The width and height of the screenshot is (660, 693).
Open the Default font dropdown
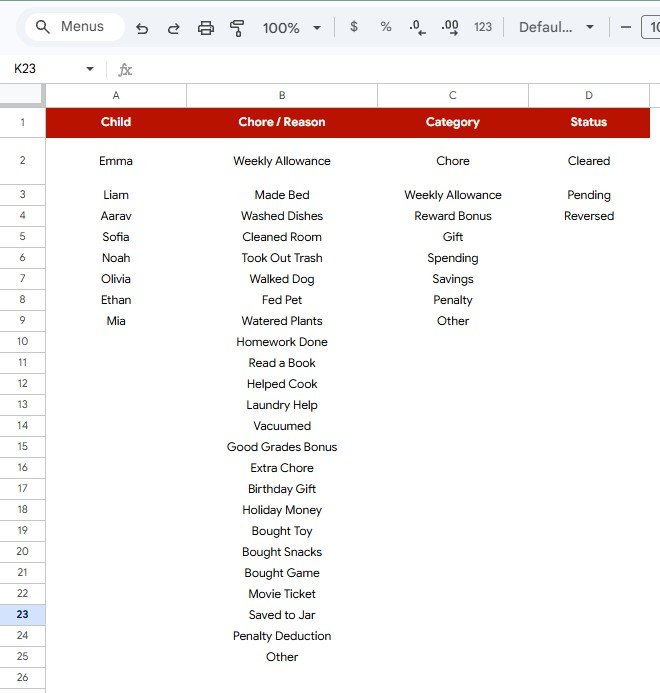click(556, 27)
